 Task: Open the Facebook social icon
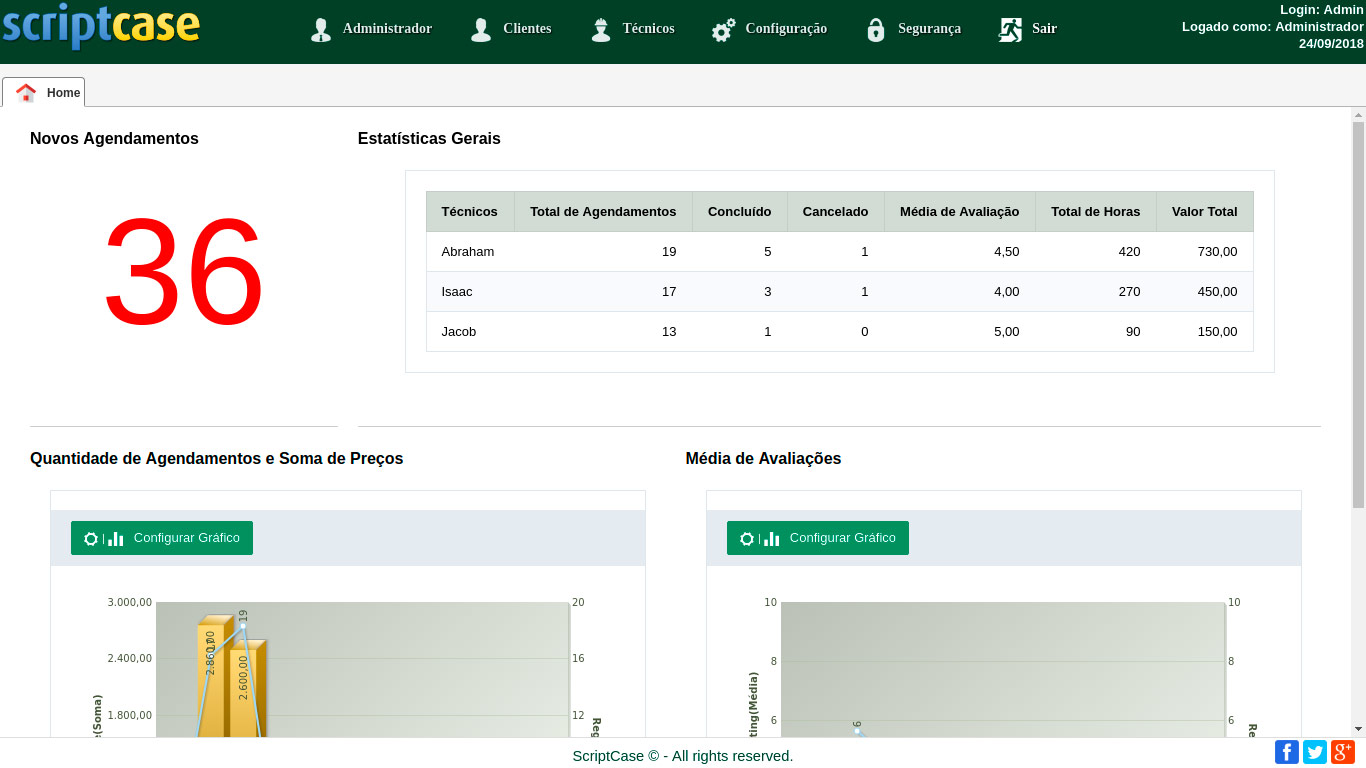pos(1287,752)
